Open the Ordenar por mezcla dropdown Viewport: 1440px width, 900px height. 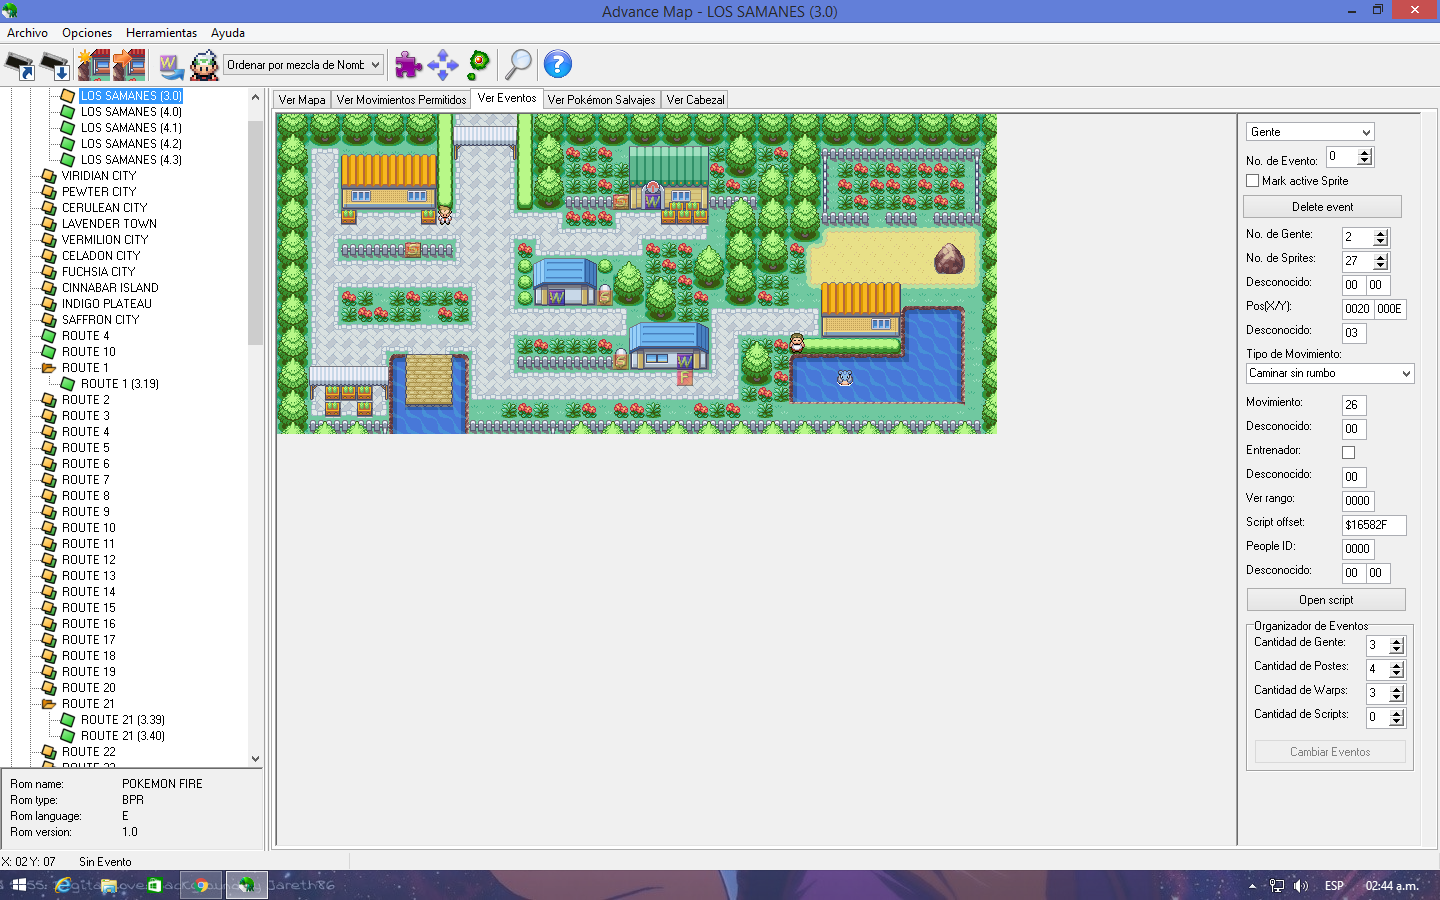(303, 65)
